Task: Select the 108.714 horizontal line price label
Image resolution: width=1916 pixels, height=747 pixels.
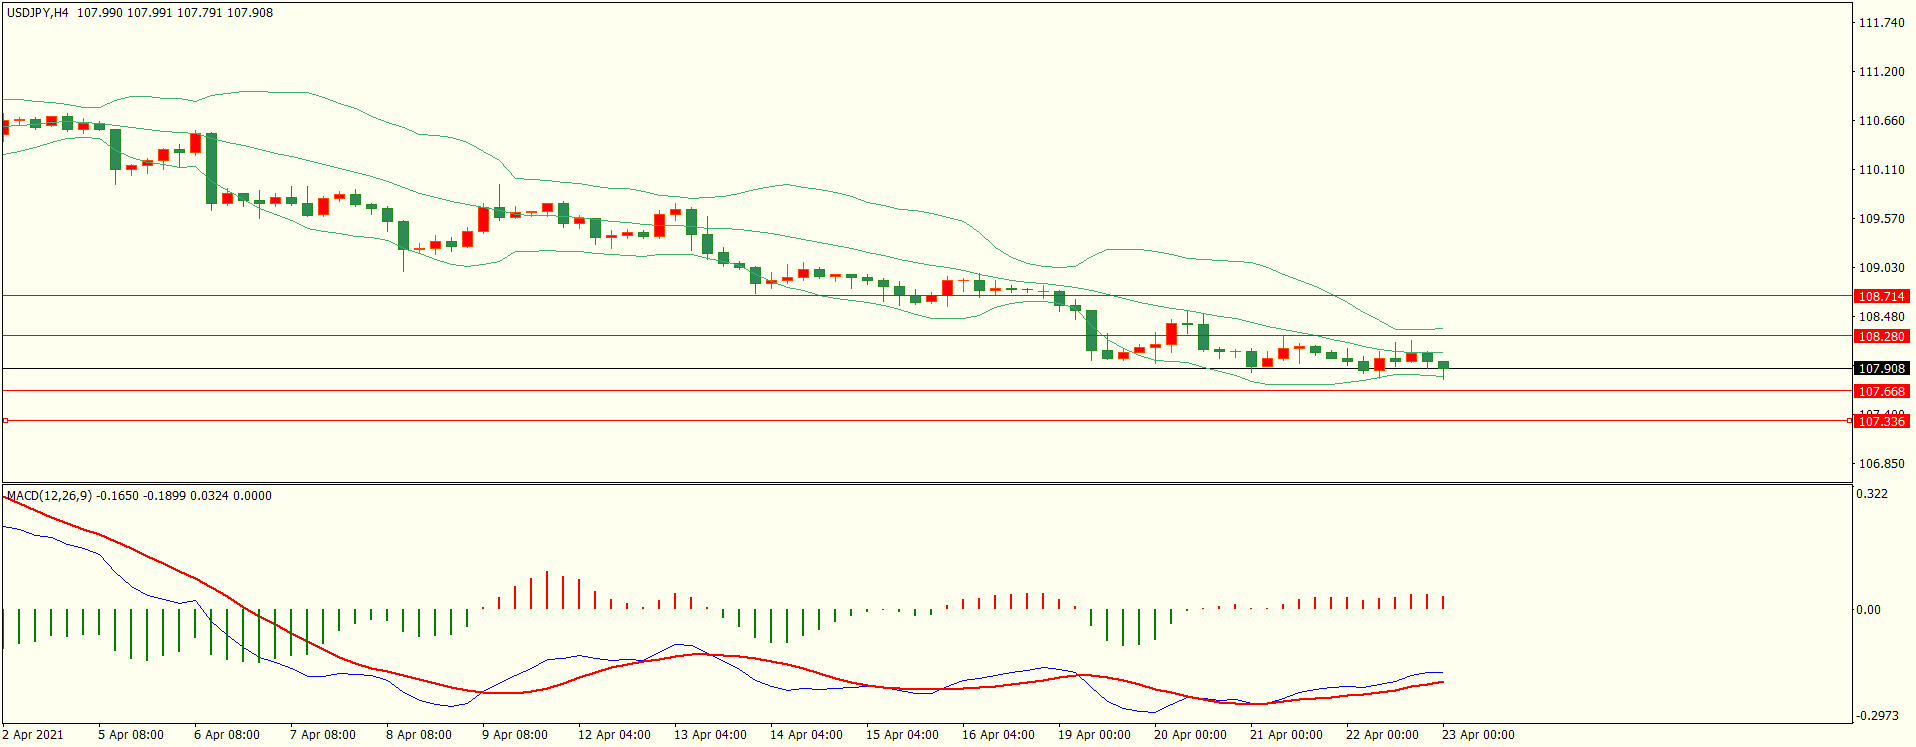Action: [1881, 297]
